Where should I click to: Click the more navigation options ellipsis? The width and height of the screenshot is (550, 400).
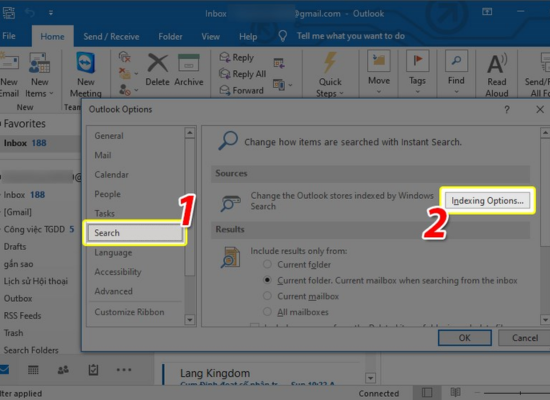[124, 369]
